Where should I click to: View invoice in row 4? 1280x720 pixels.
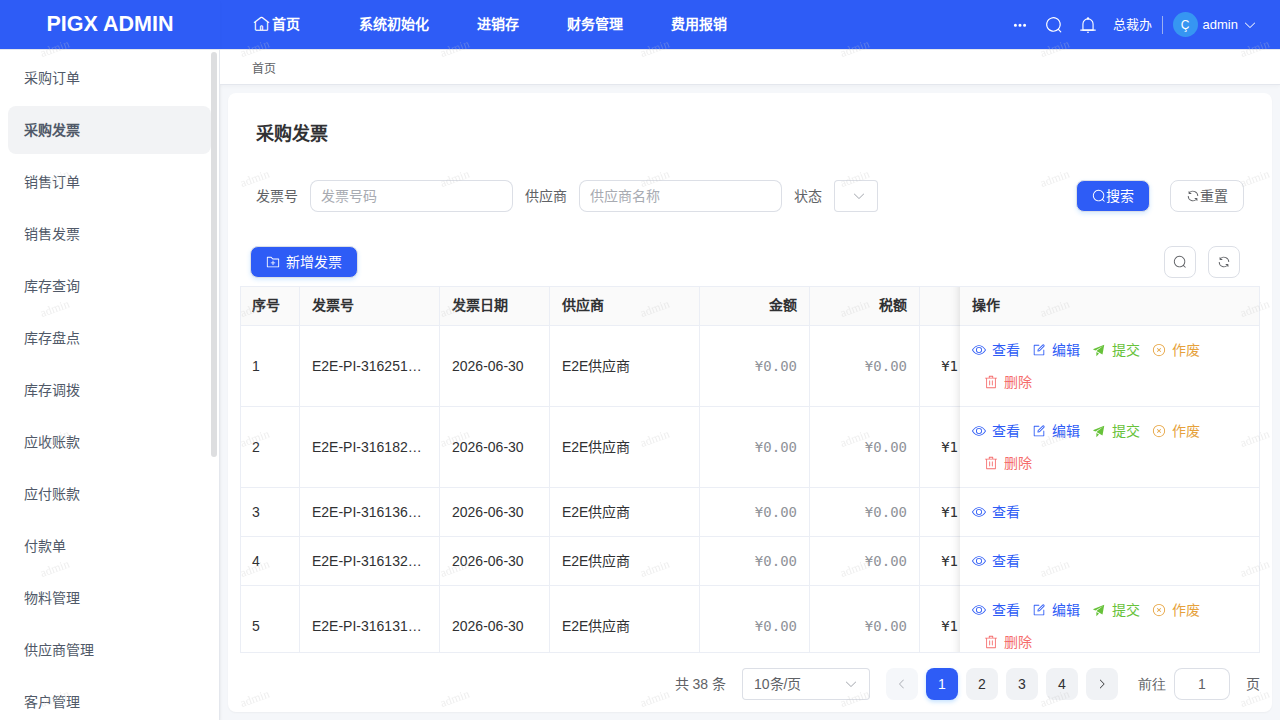996,561
